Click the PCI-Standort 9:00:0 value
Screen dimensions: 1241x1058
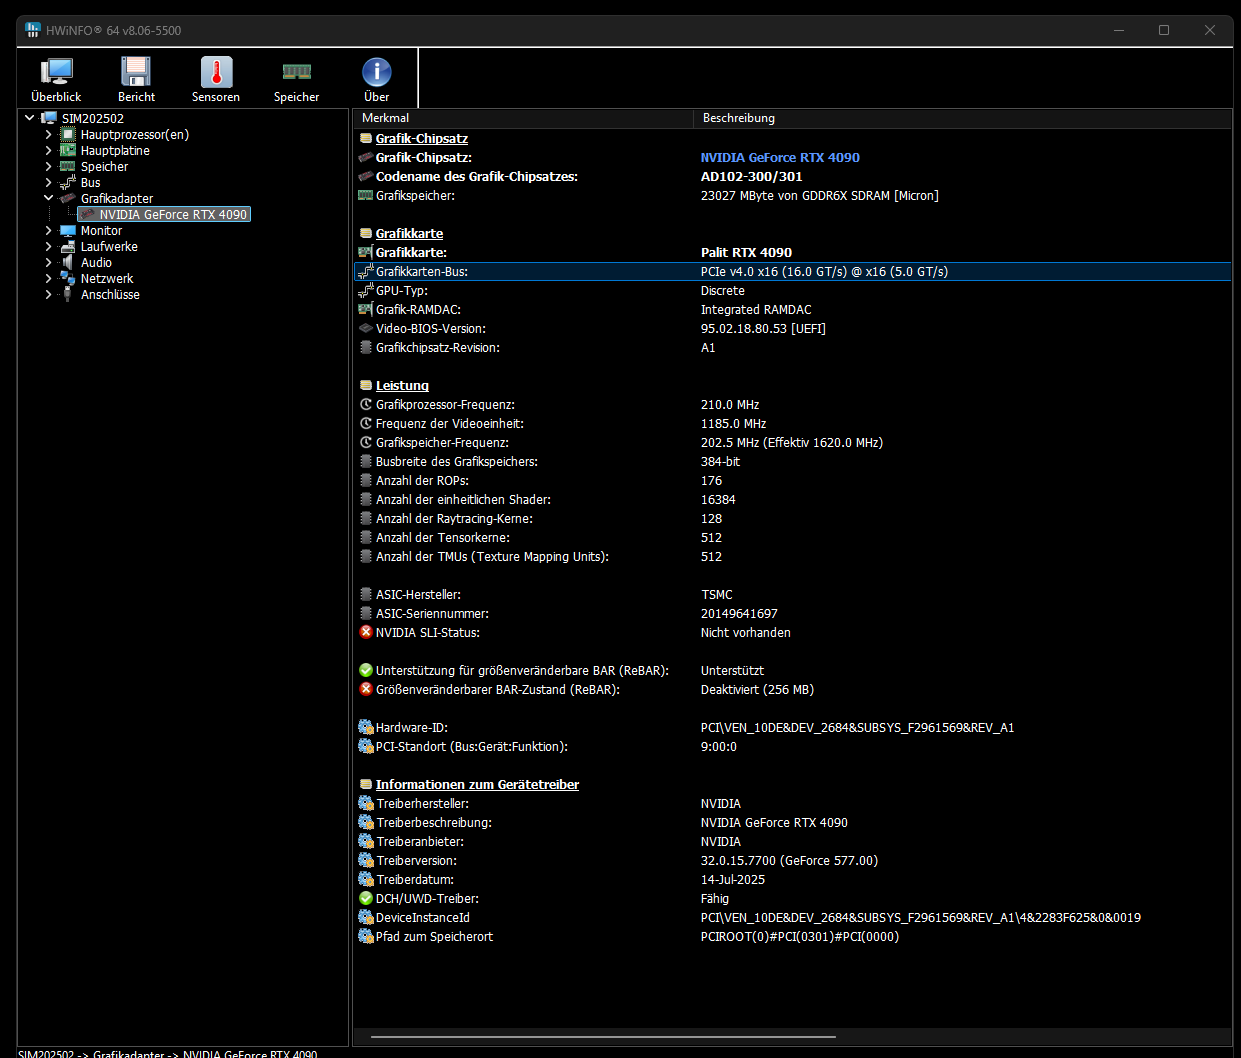[x=719, y=746]
